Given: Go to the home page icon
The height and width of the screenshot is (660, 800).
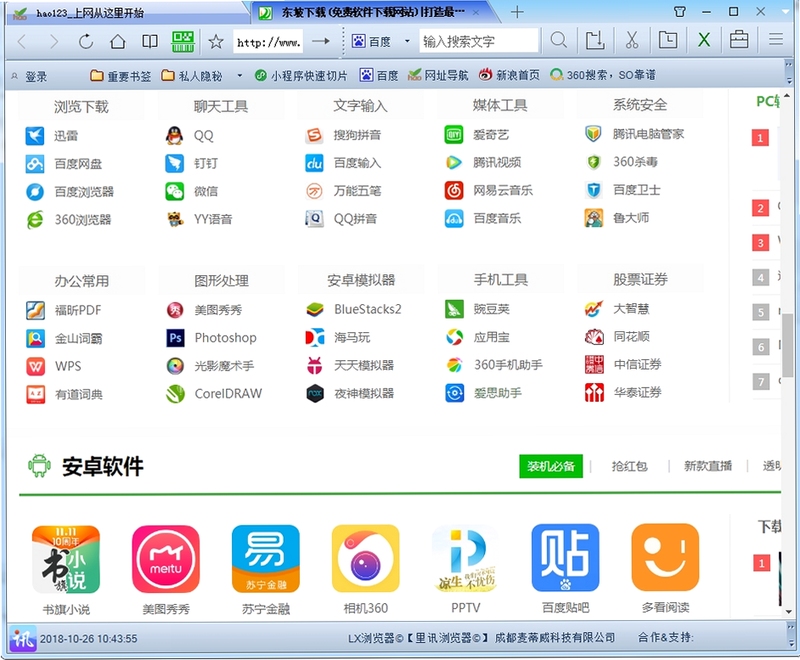Looking at the screenshot, I should 118,41.
